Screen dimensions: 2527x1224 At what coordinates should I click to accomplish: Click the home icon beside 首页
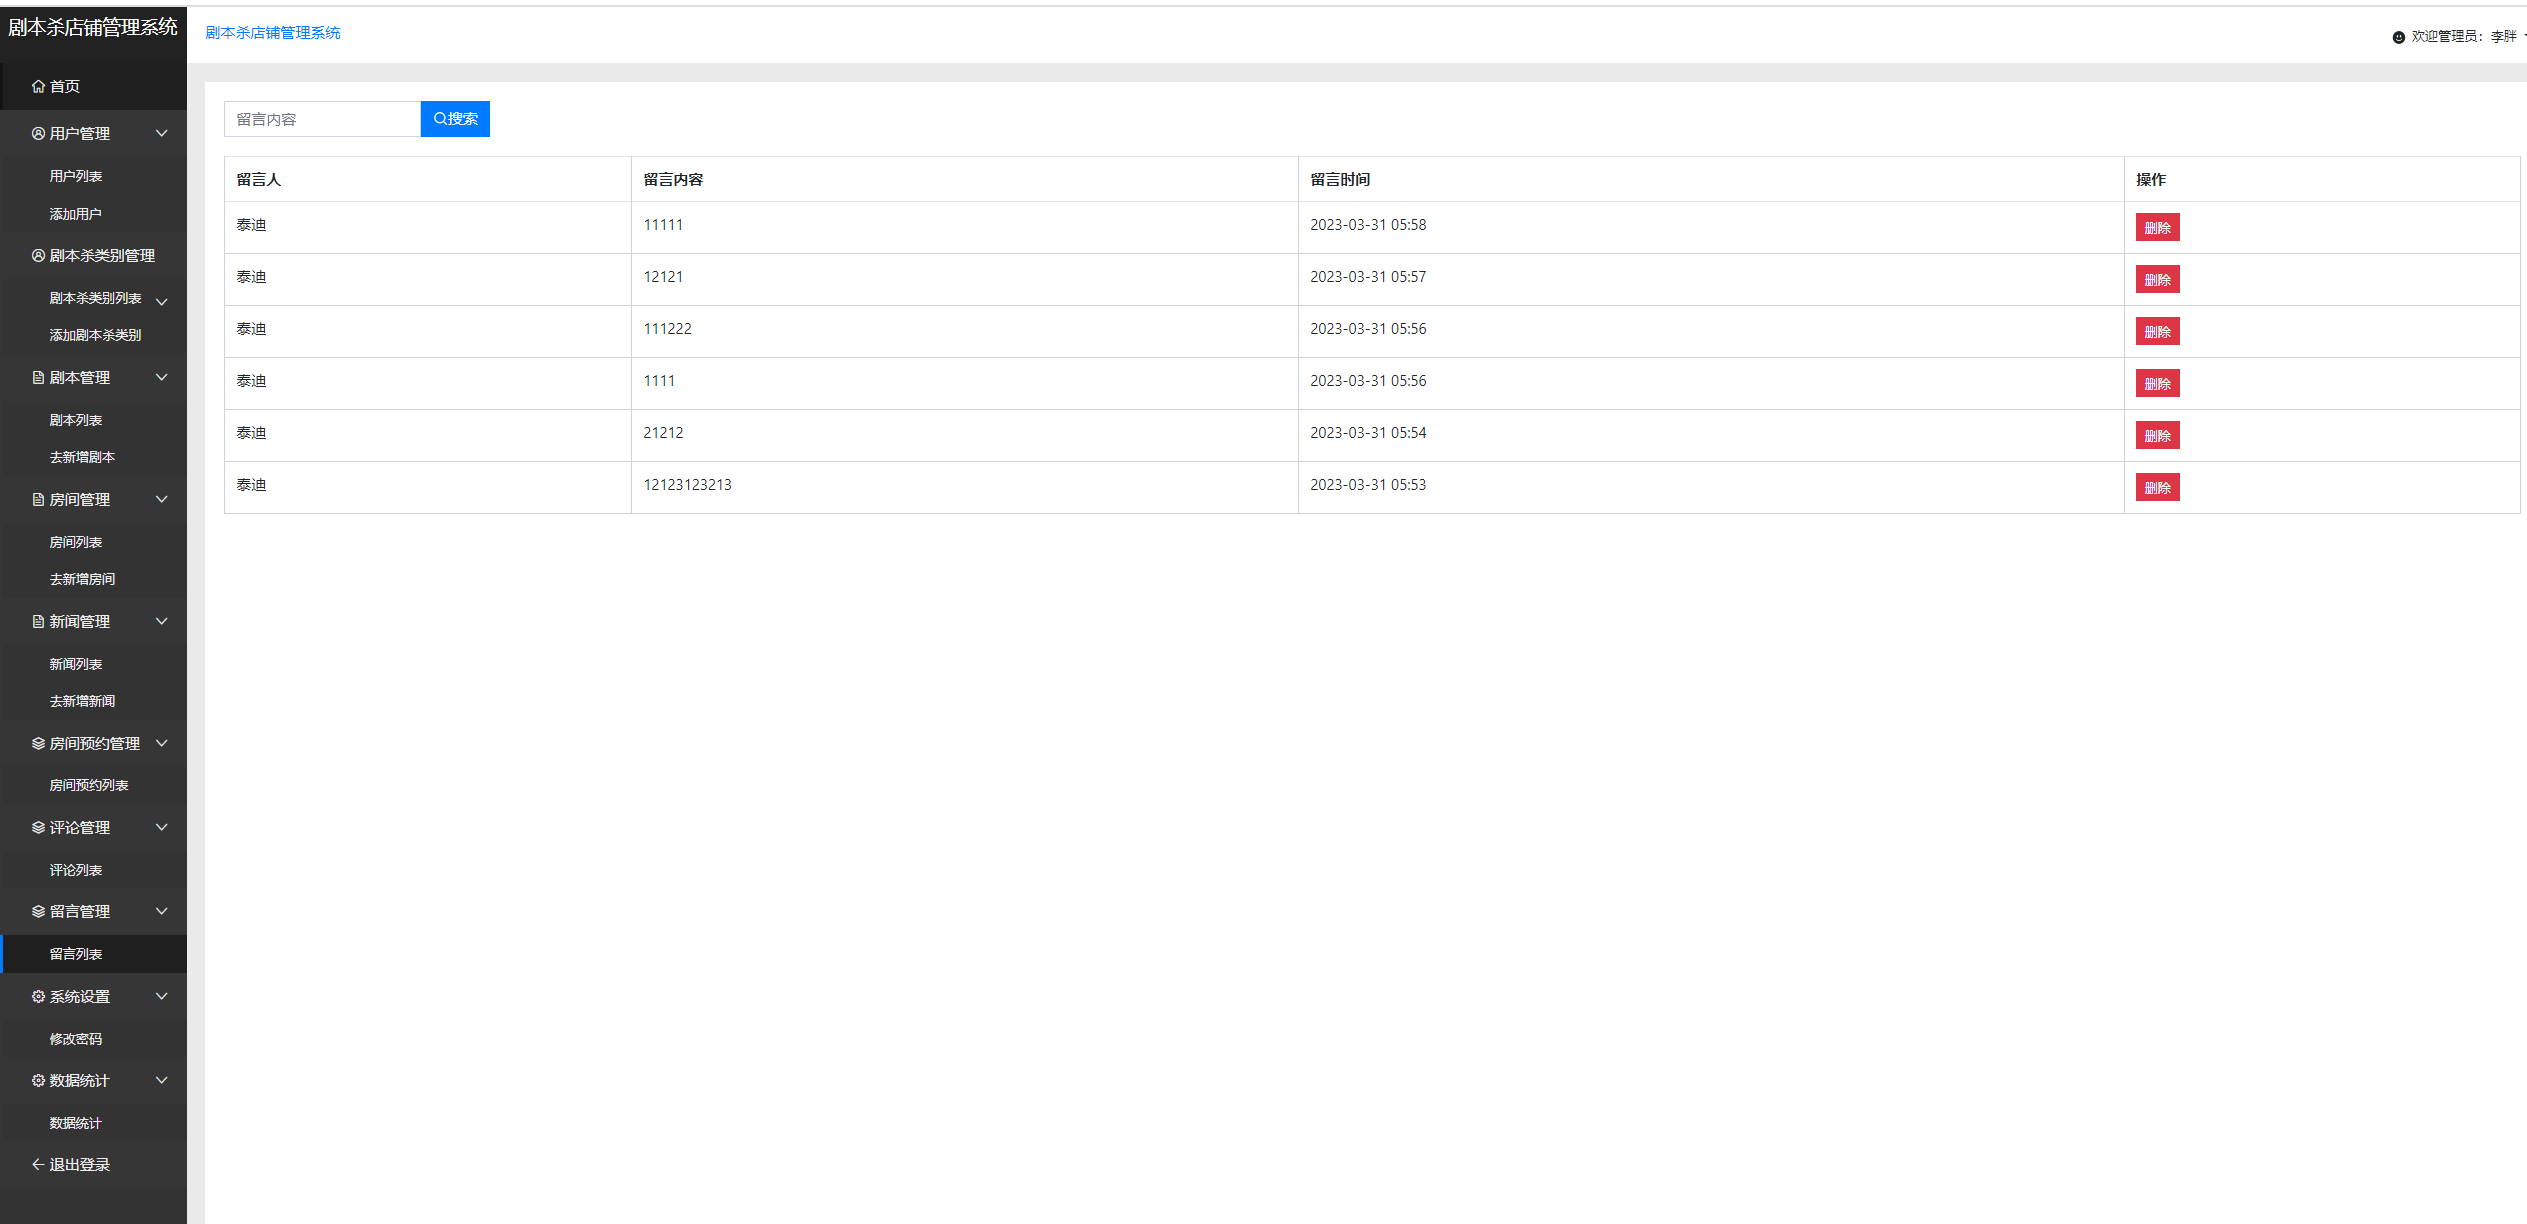(x=38, y=87)
